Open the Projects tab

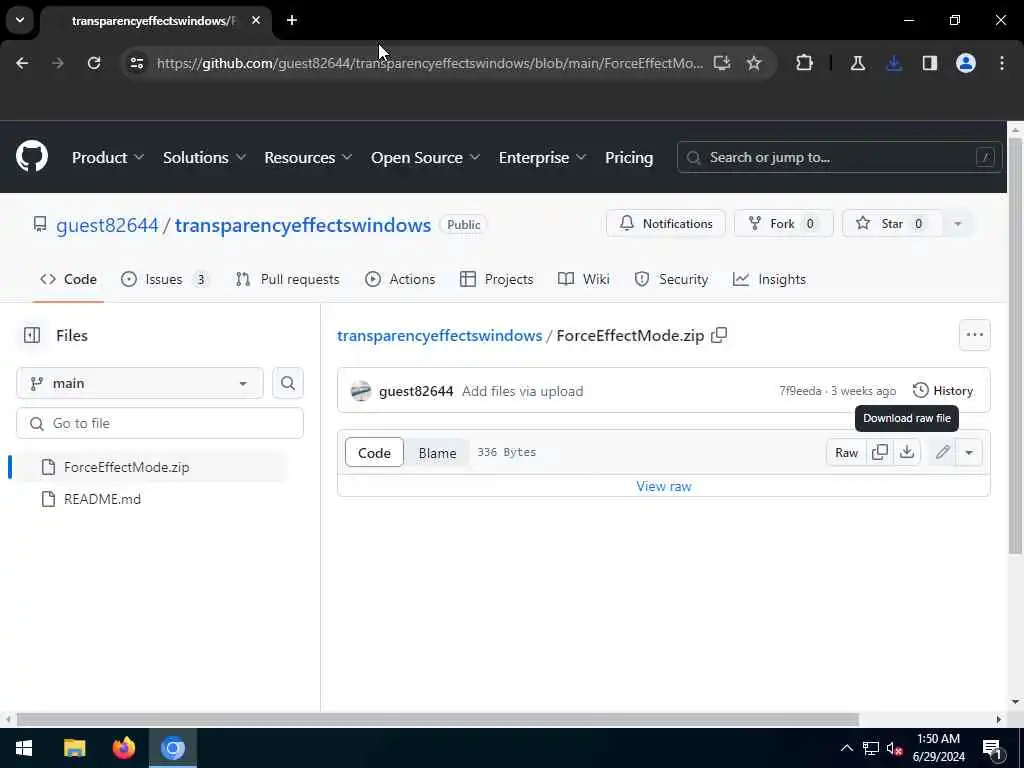point(497,279)
